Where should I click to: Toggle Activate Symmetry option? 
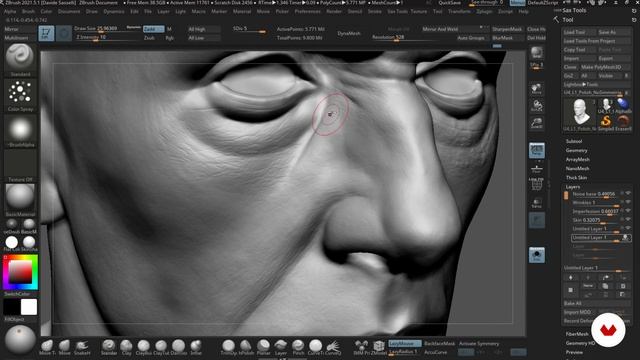479,344
